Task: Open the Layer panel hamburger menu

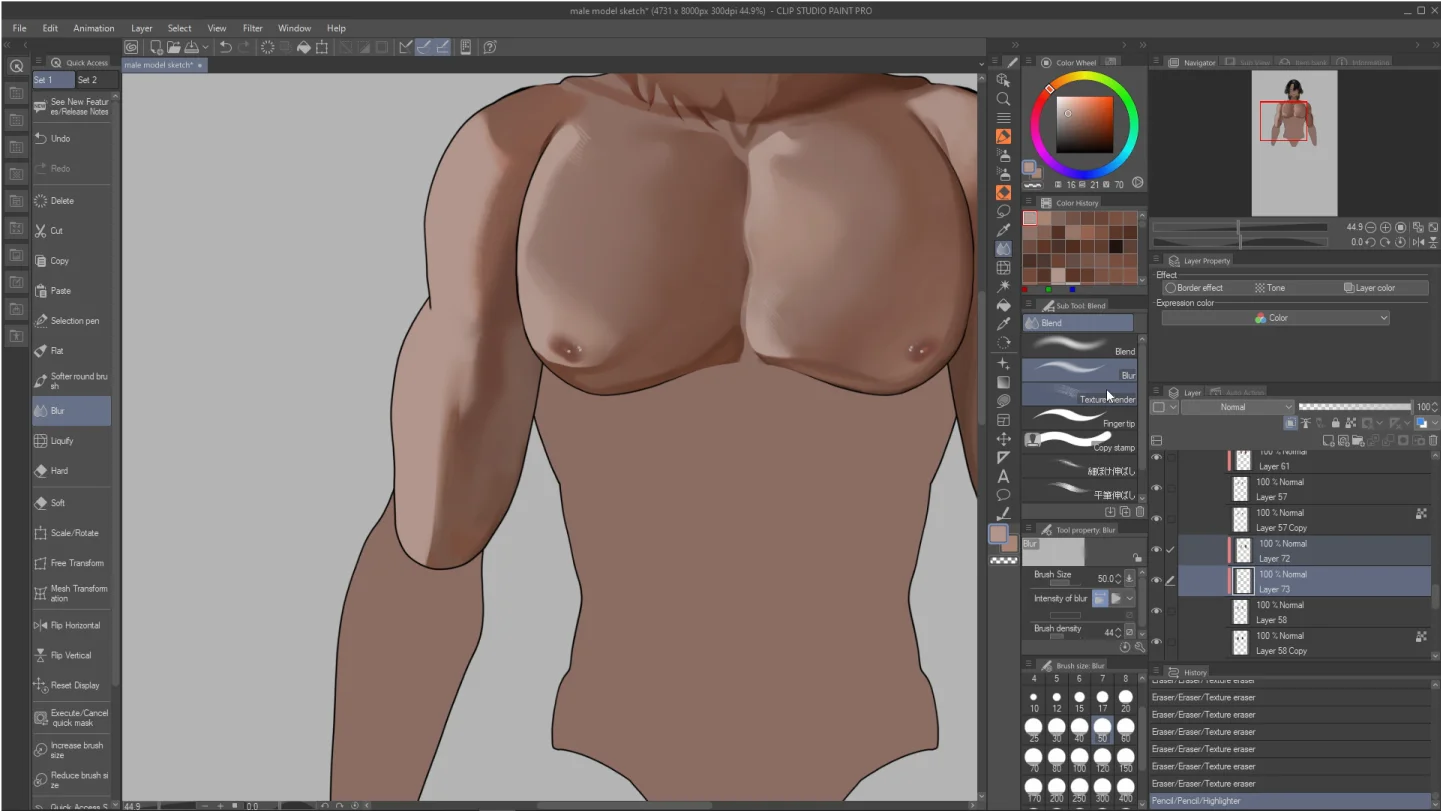Action: [1156, 392]
